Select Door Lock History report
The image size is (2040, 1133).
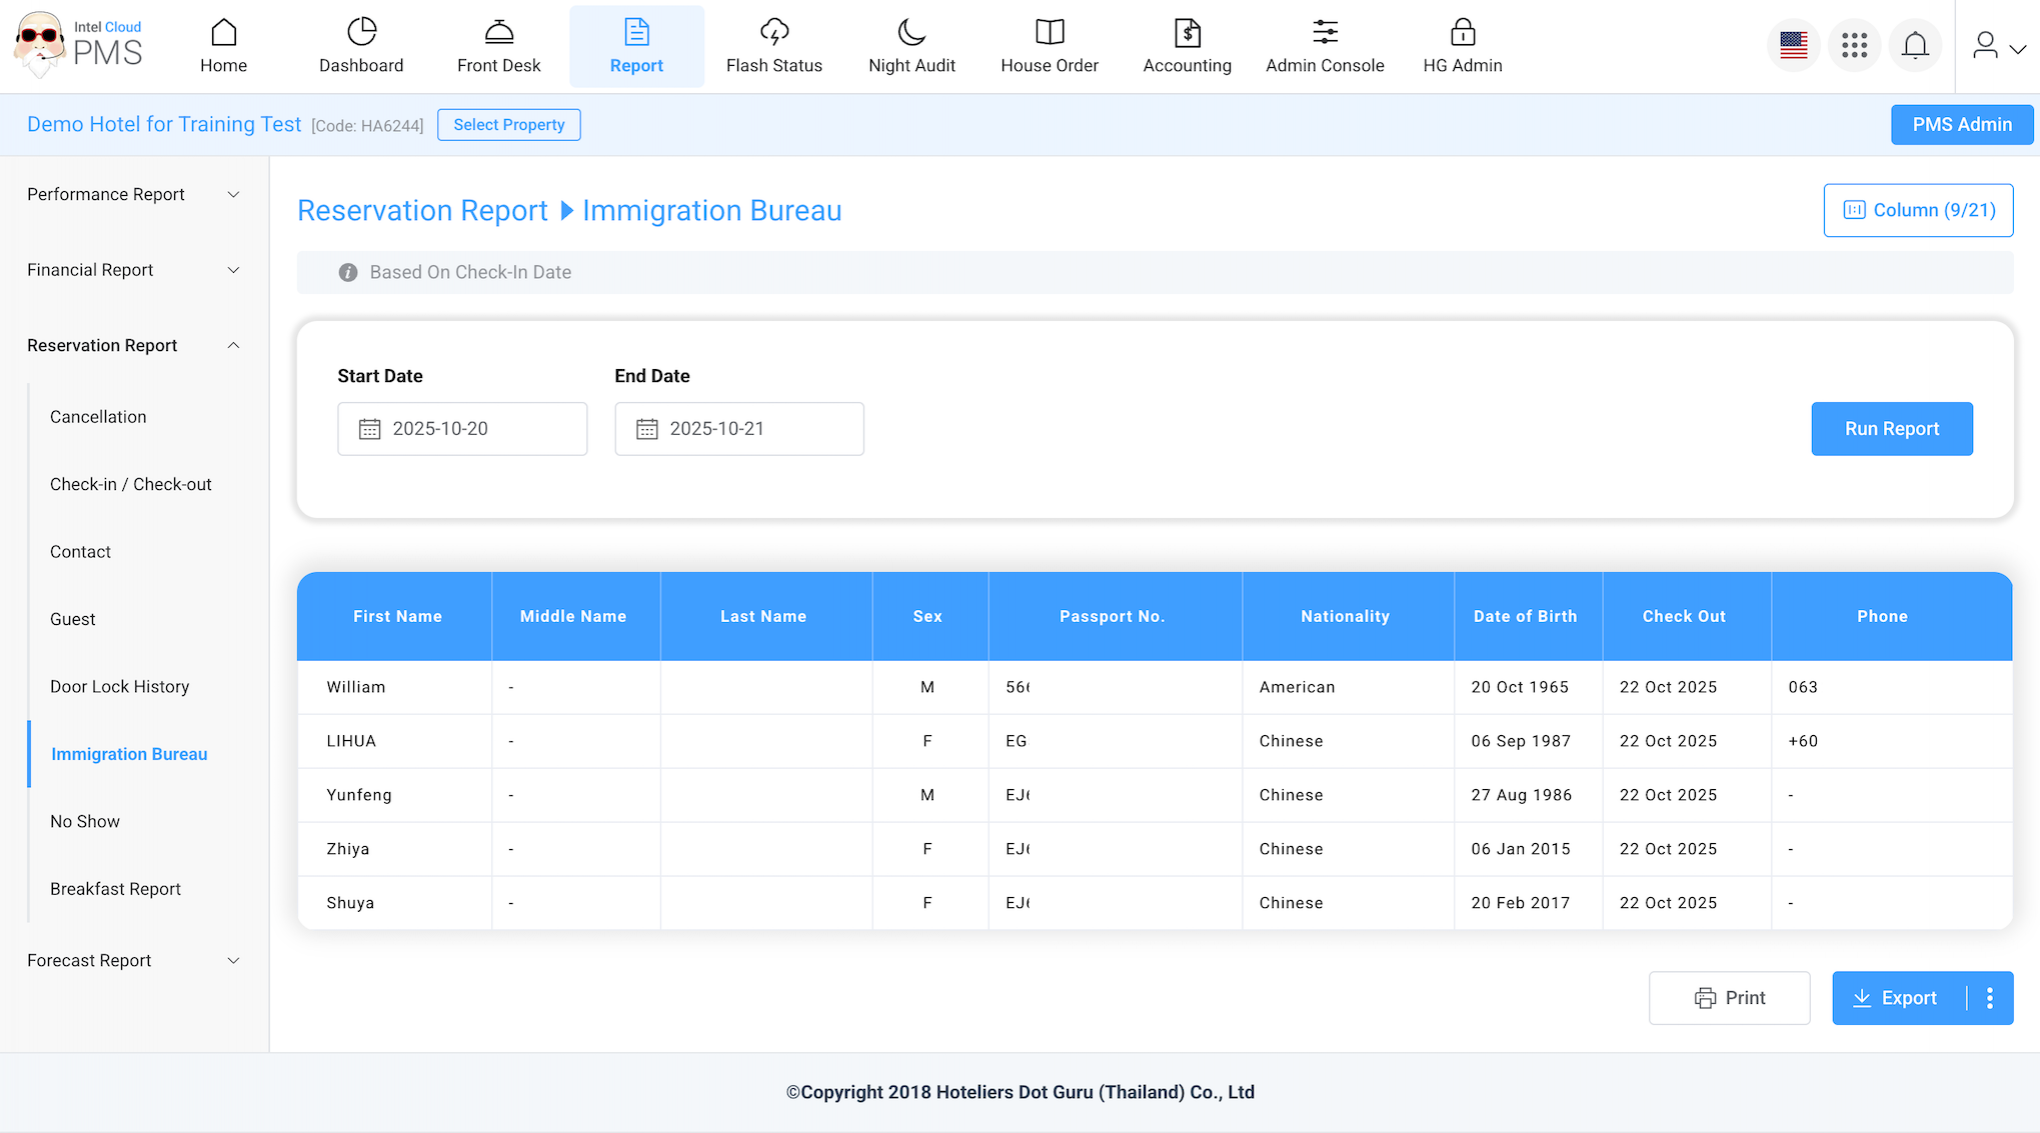coord(119,686)
